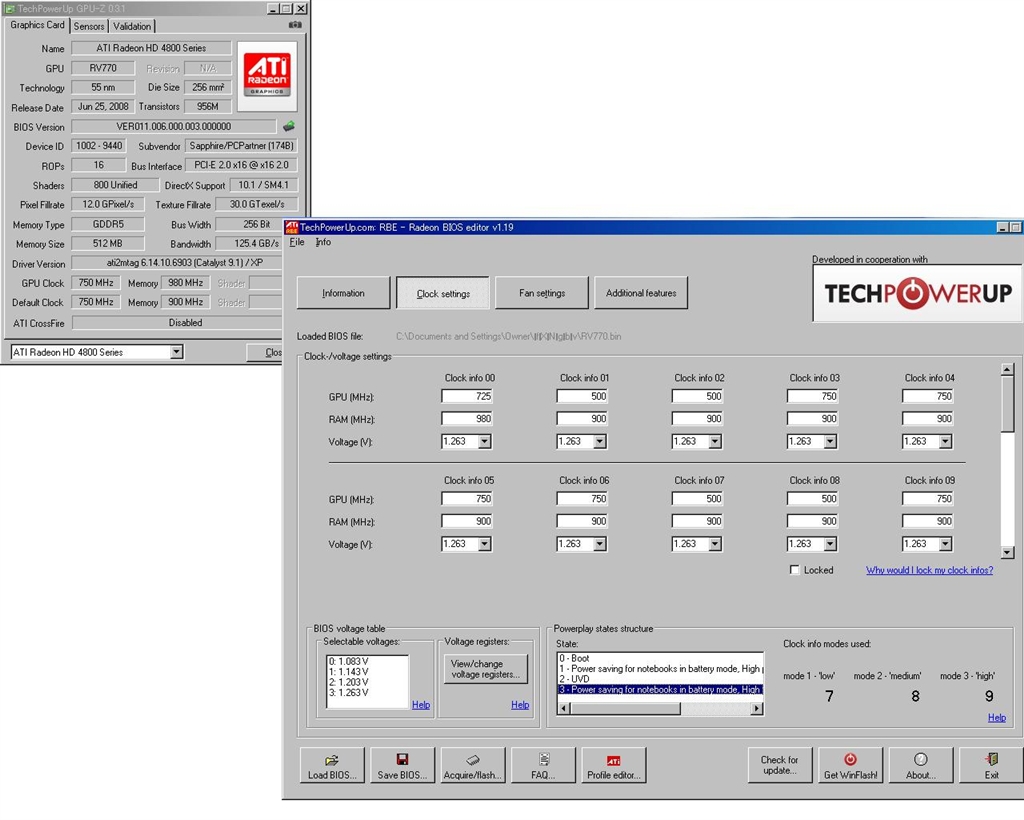Expand Clock info 00 voltage dropdown
The image size is (1024, 820).
click(484, 442)
